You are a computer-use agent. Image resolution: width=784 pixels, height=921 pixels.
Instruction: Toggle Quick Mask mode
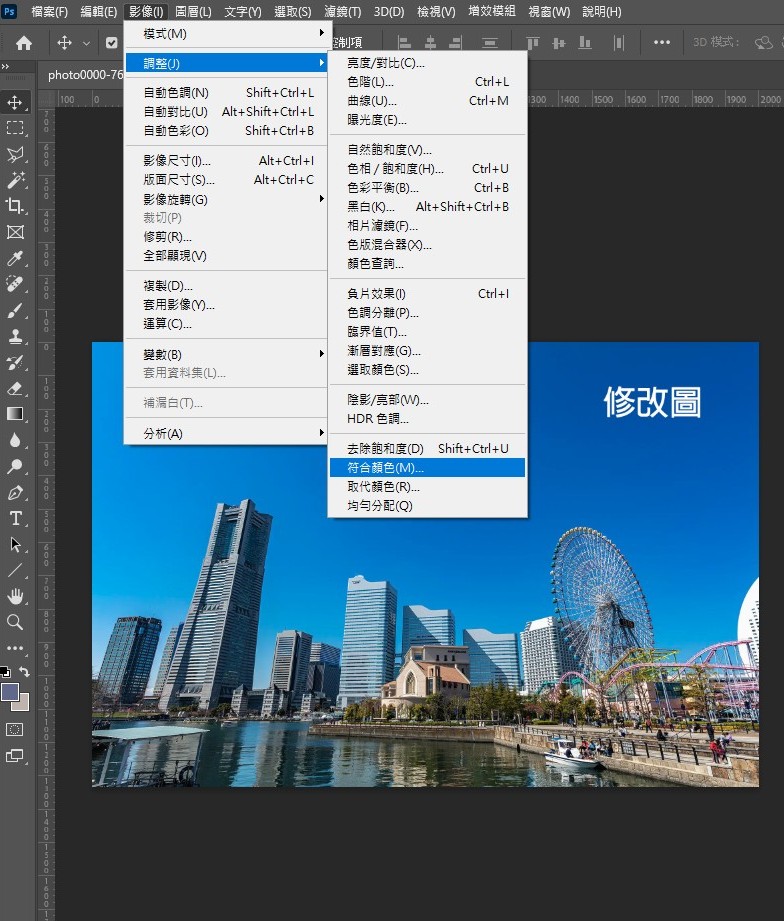(15, 729)
